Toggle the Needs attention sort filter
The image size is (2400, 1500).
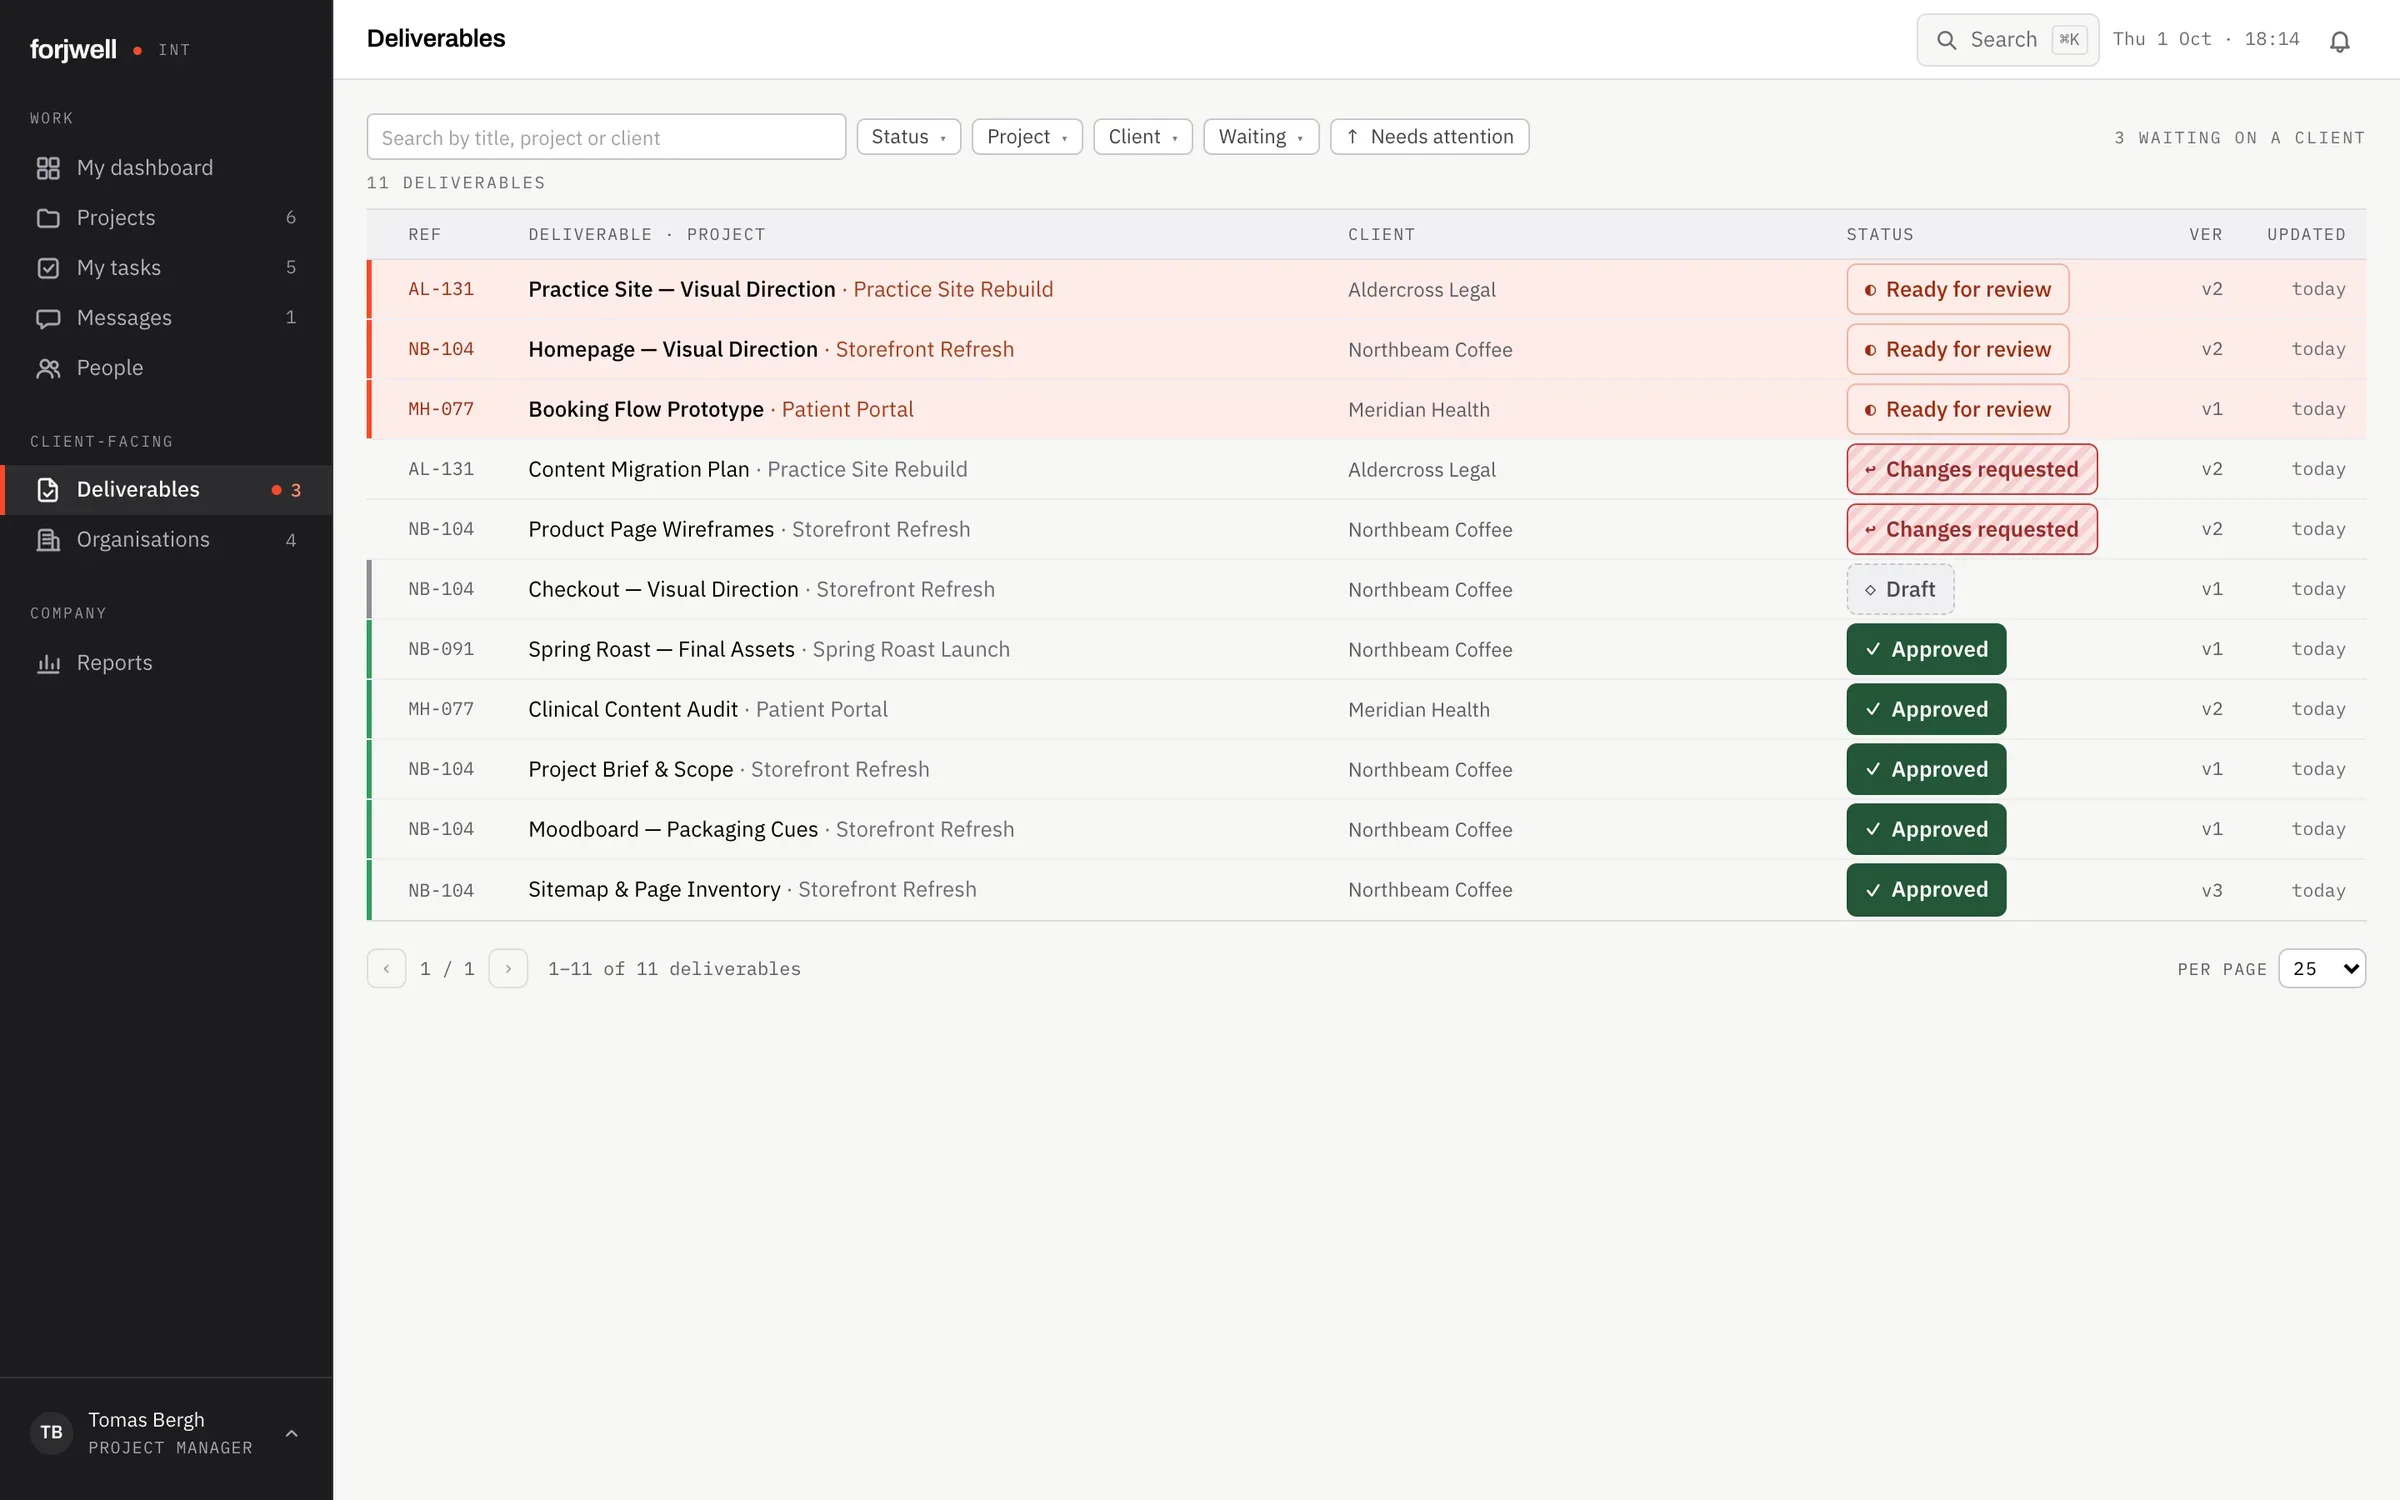pyautogui.click(x=1429, y=137)
